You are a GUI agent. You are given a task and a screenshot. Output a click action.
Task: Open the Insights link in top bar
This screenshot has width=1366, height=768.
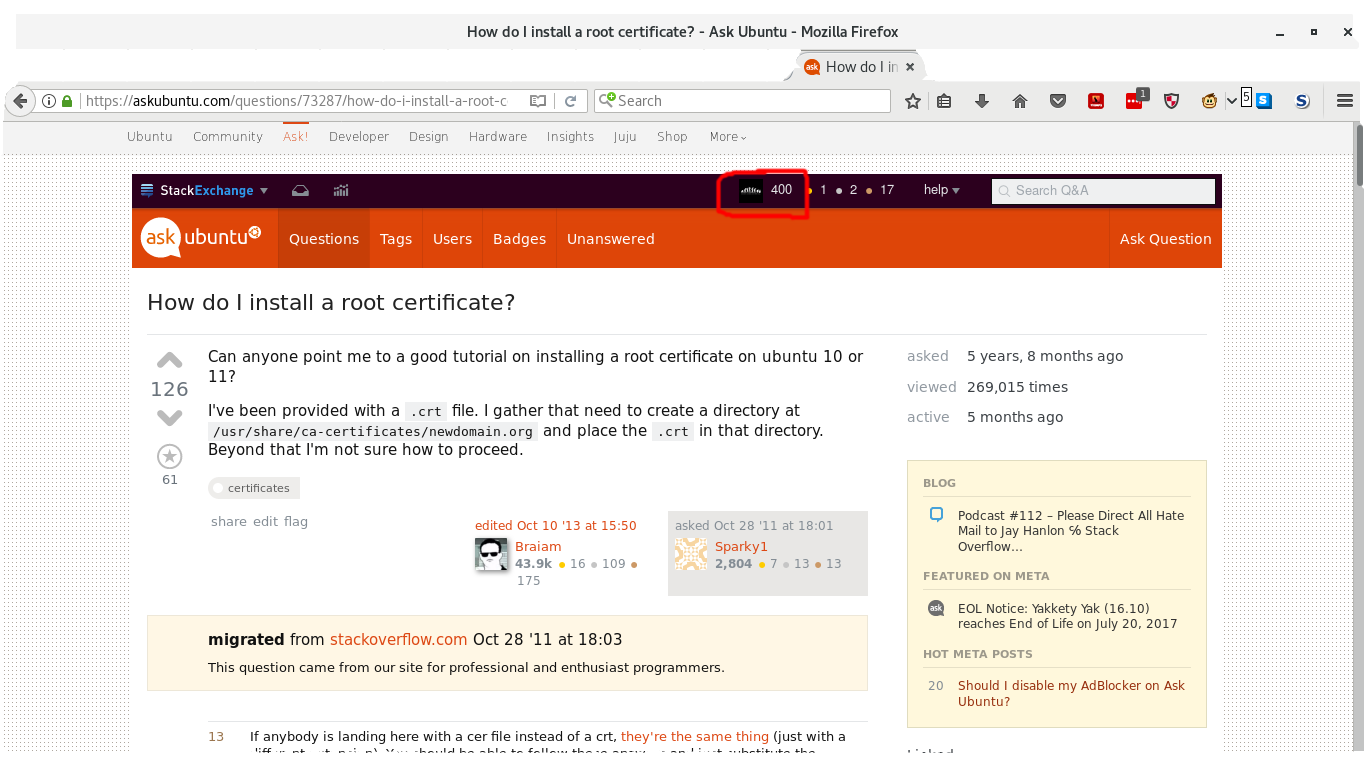coord(570,137)
